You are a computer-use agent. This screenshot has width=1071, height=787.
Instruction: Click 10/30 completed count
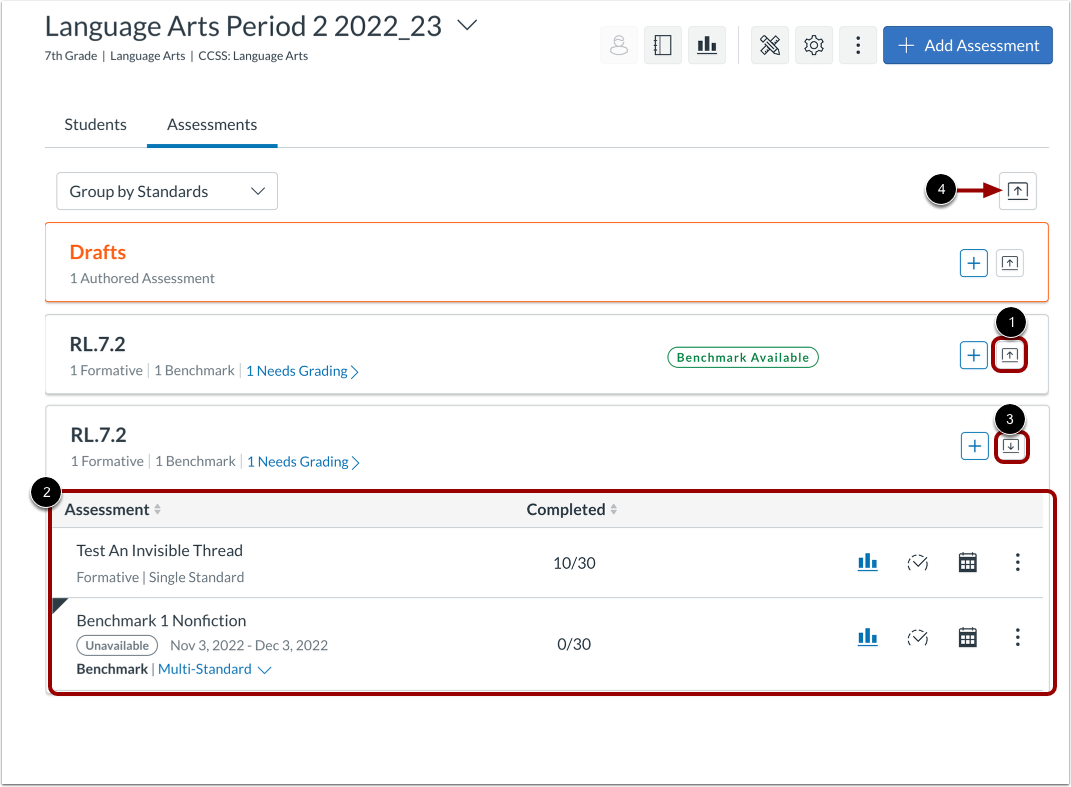point(574,563)
